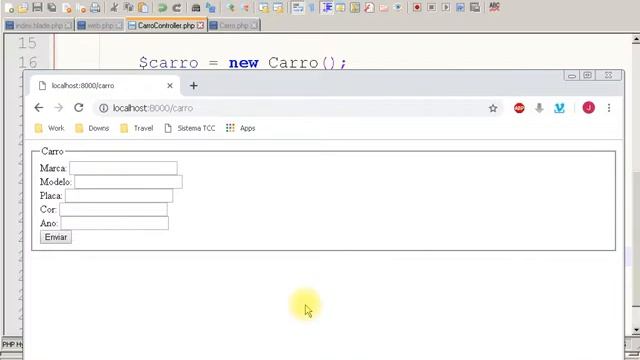Click the spell check ABC icon

click(494, 7)
